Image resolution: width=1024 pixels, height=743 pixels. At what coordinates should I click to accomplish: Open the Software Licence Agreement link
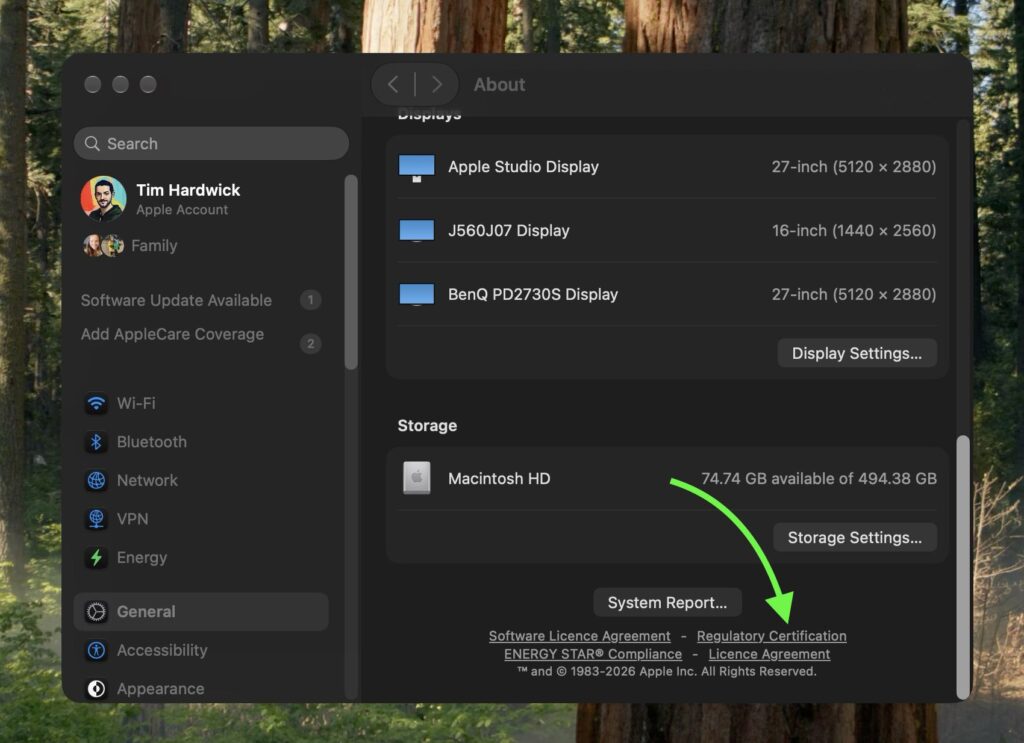click(x=579, y=636)
